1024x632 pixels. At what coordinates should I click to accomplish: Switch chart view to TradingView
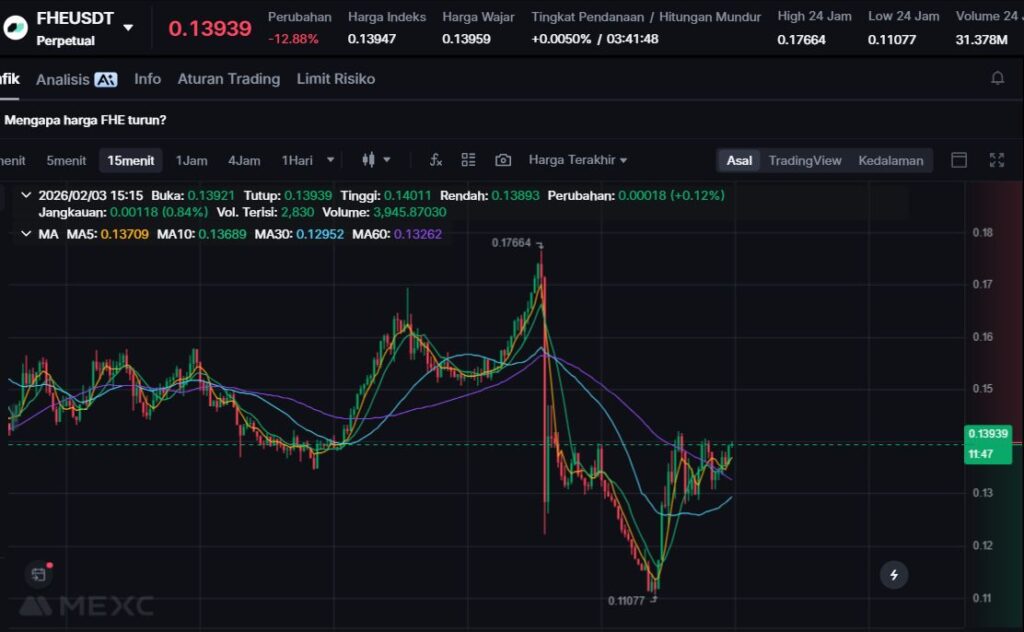coord(804,160)
